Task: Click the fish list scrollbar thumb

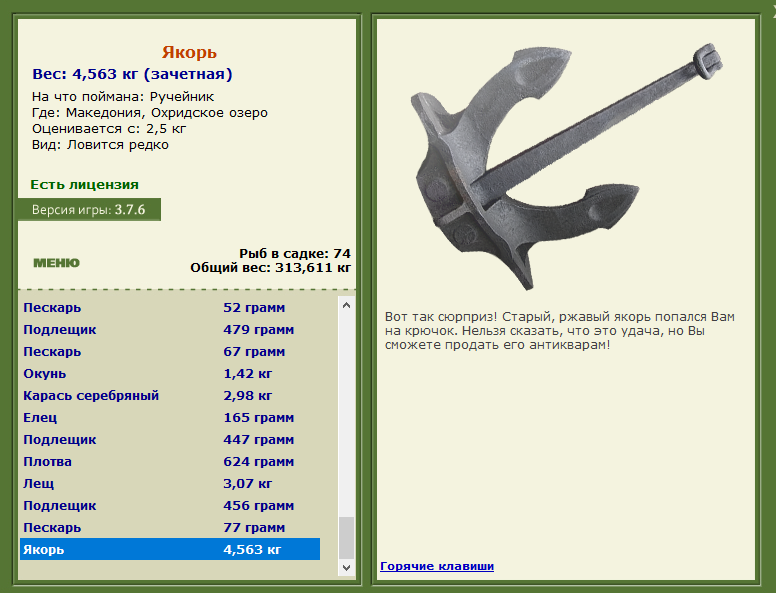Action: (346, 538)
